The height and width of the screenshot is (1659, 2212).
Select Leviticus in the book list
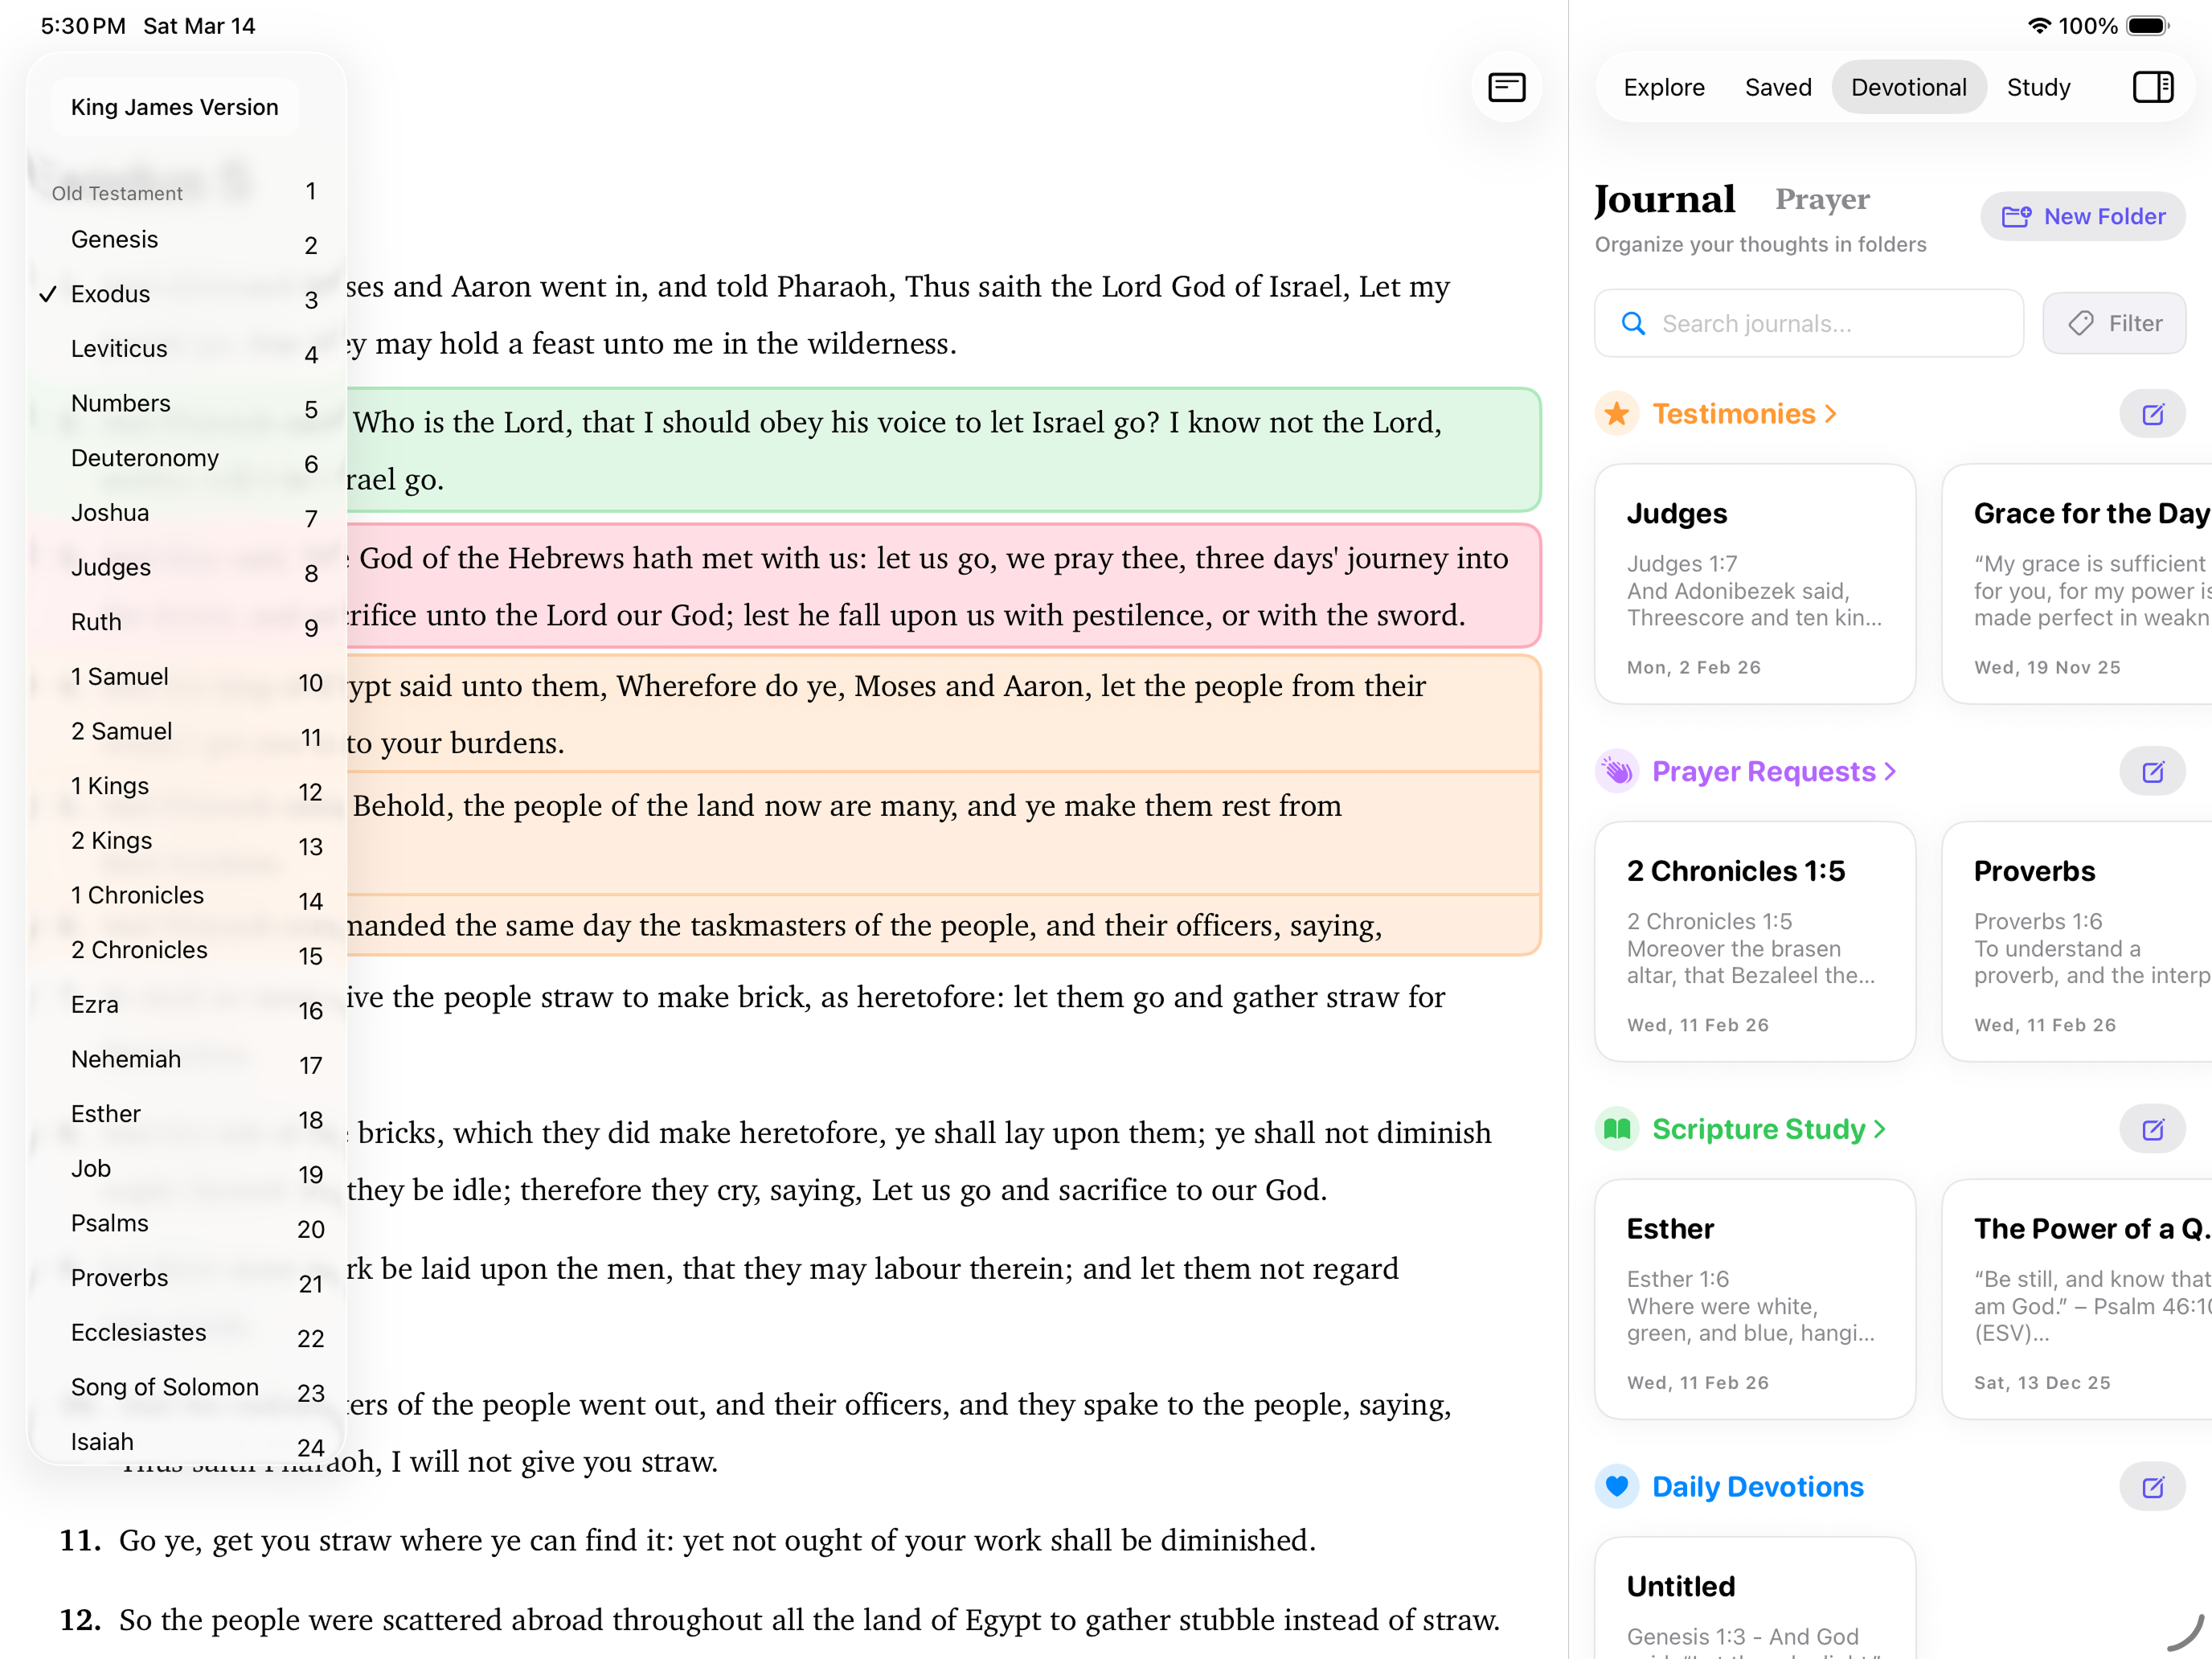pyautogui.click(x=119, y=348)
